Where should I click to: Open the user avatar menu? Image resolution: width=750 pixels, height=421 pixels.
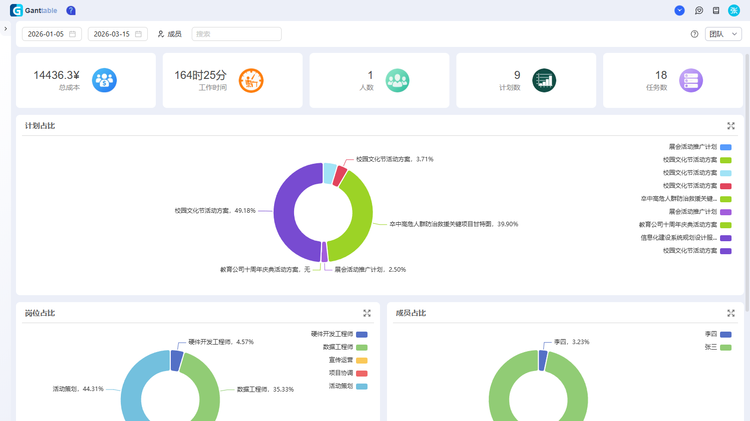tap(734, 10)
